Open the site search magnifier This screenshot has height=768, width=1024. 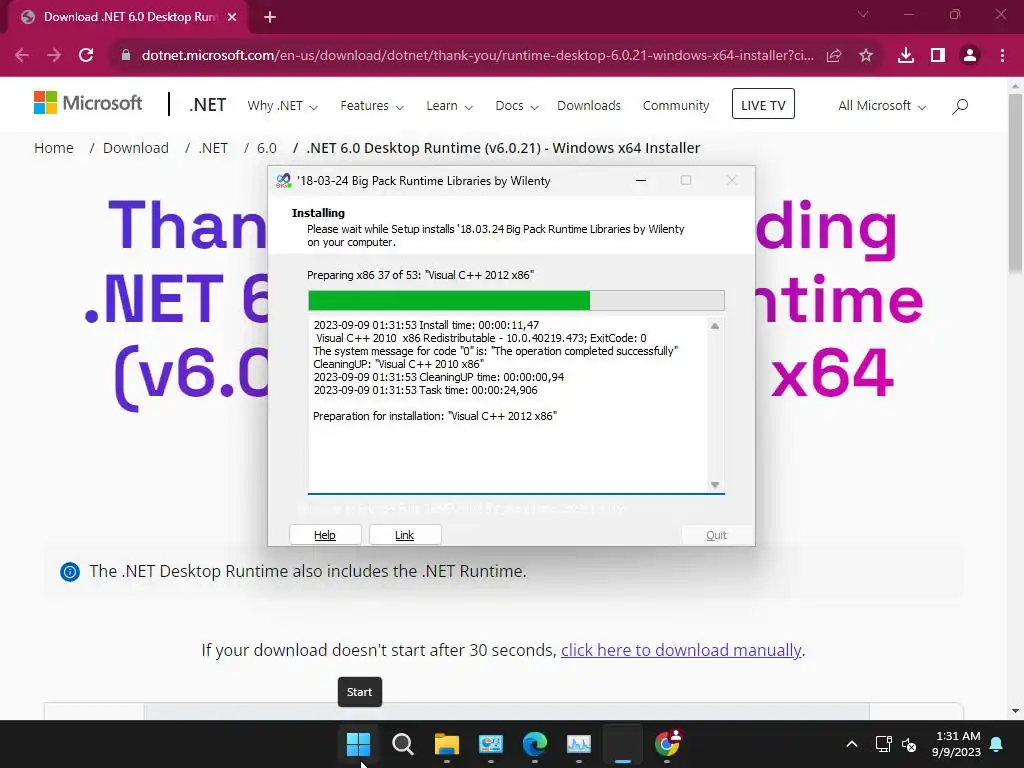[x=959, y=106]
